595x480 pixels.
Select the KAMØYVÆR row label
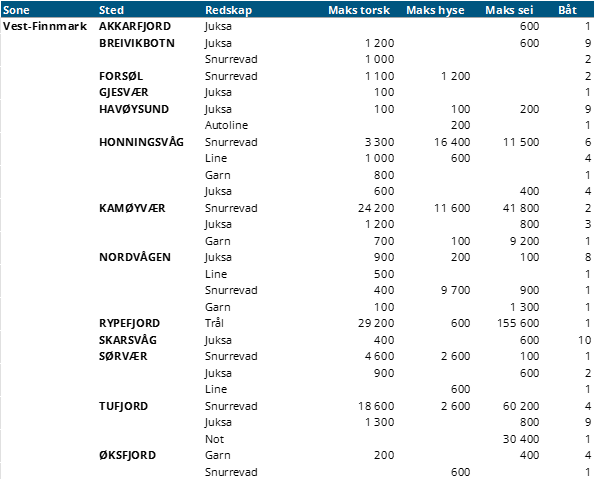click(132, 208)
